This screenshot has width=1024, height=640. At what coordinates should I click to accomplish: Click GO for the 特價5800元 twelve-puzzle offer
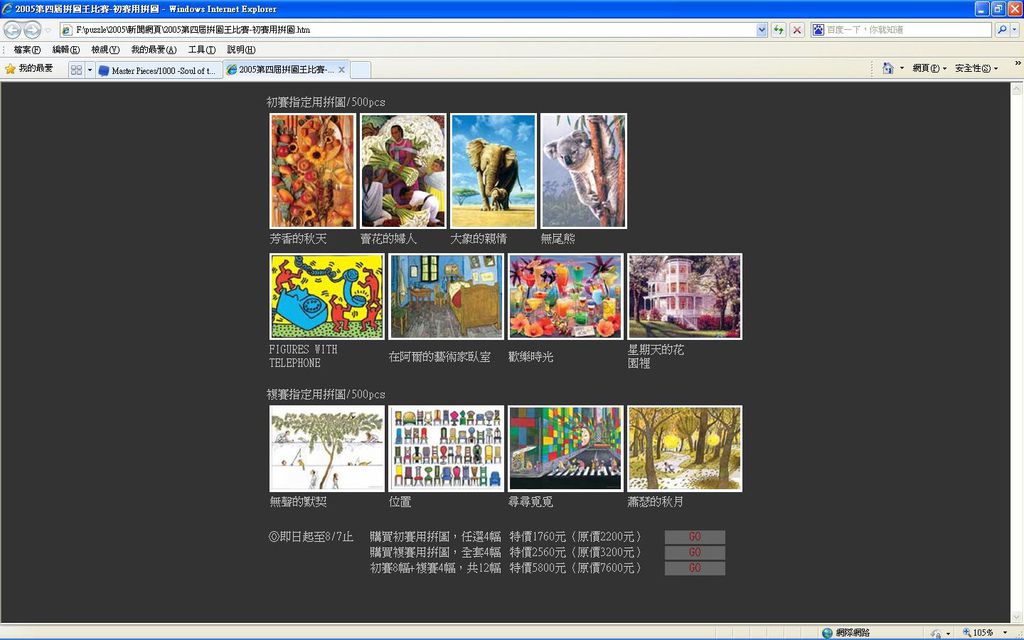[695, 568]
